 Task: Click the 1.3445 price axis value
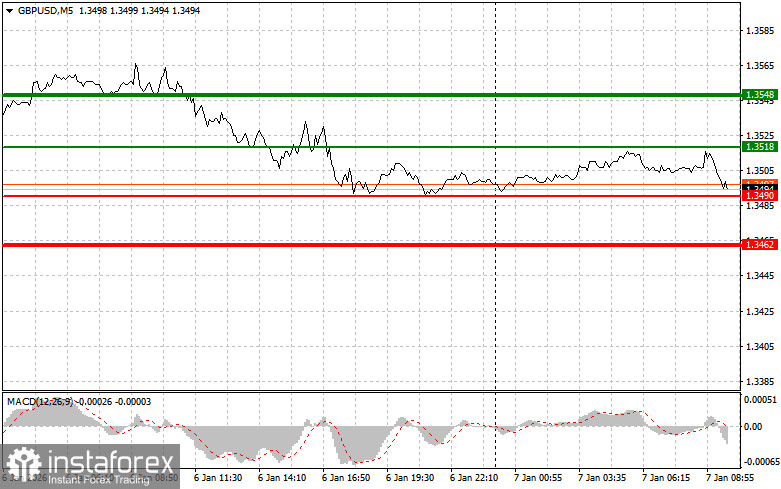[x=760, y=276]
